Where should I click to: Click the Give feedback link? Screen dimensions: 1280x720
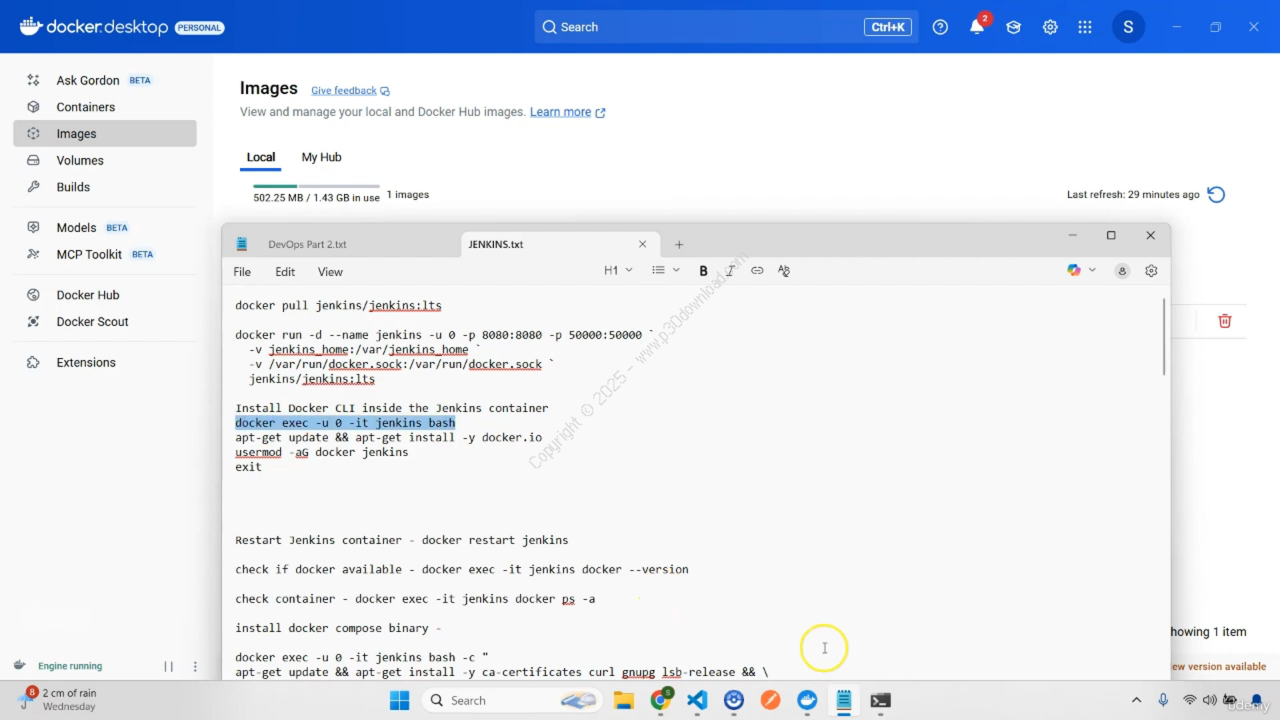(344, 90)
